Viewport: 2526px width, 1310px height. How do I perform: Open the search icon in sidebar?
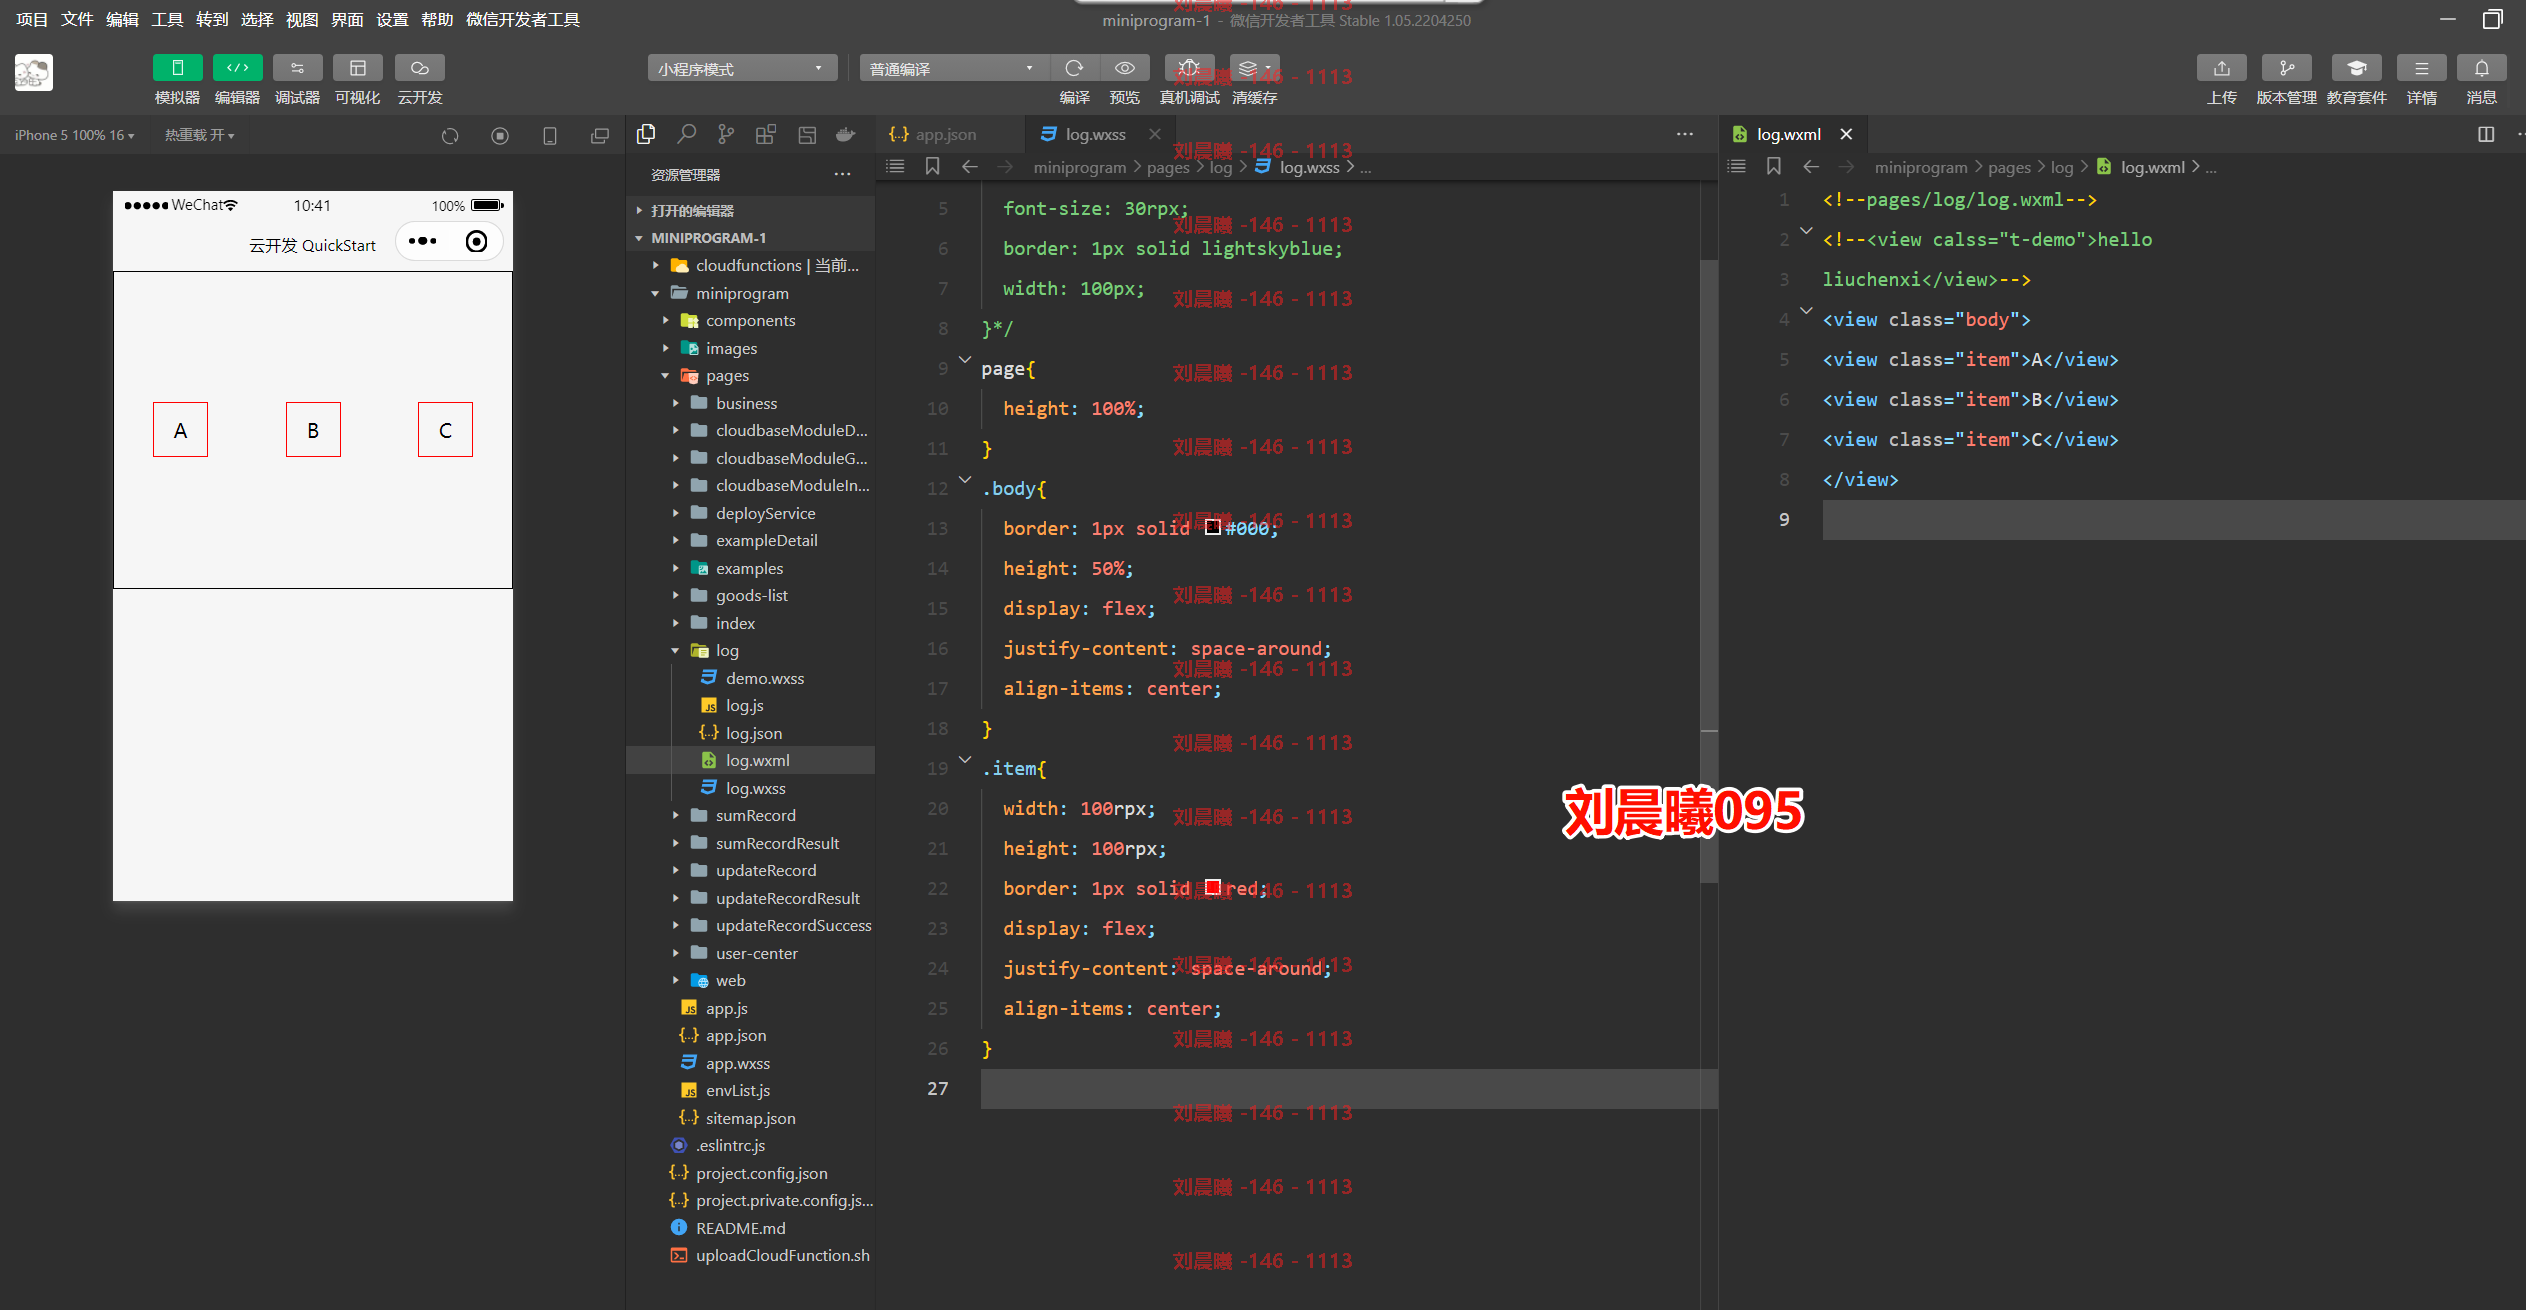coord(686,134)
